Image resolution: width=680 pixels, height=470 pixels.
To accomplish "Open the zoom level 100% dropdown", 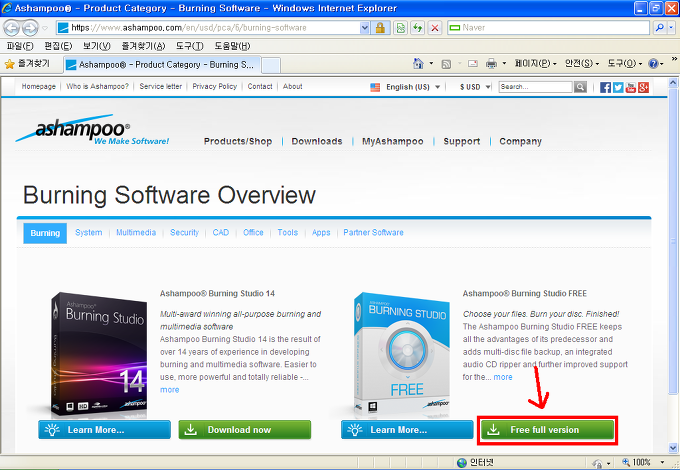I will [x=662, y=462].
